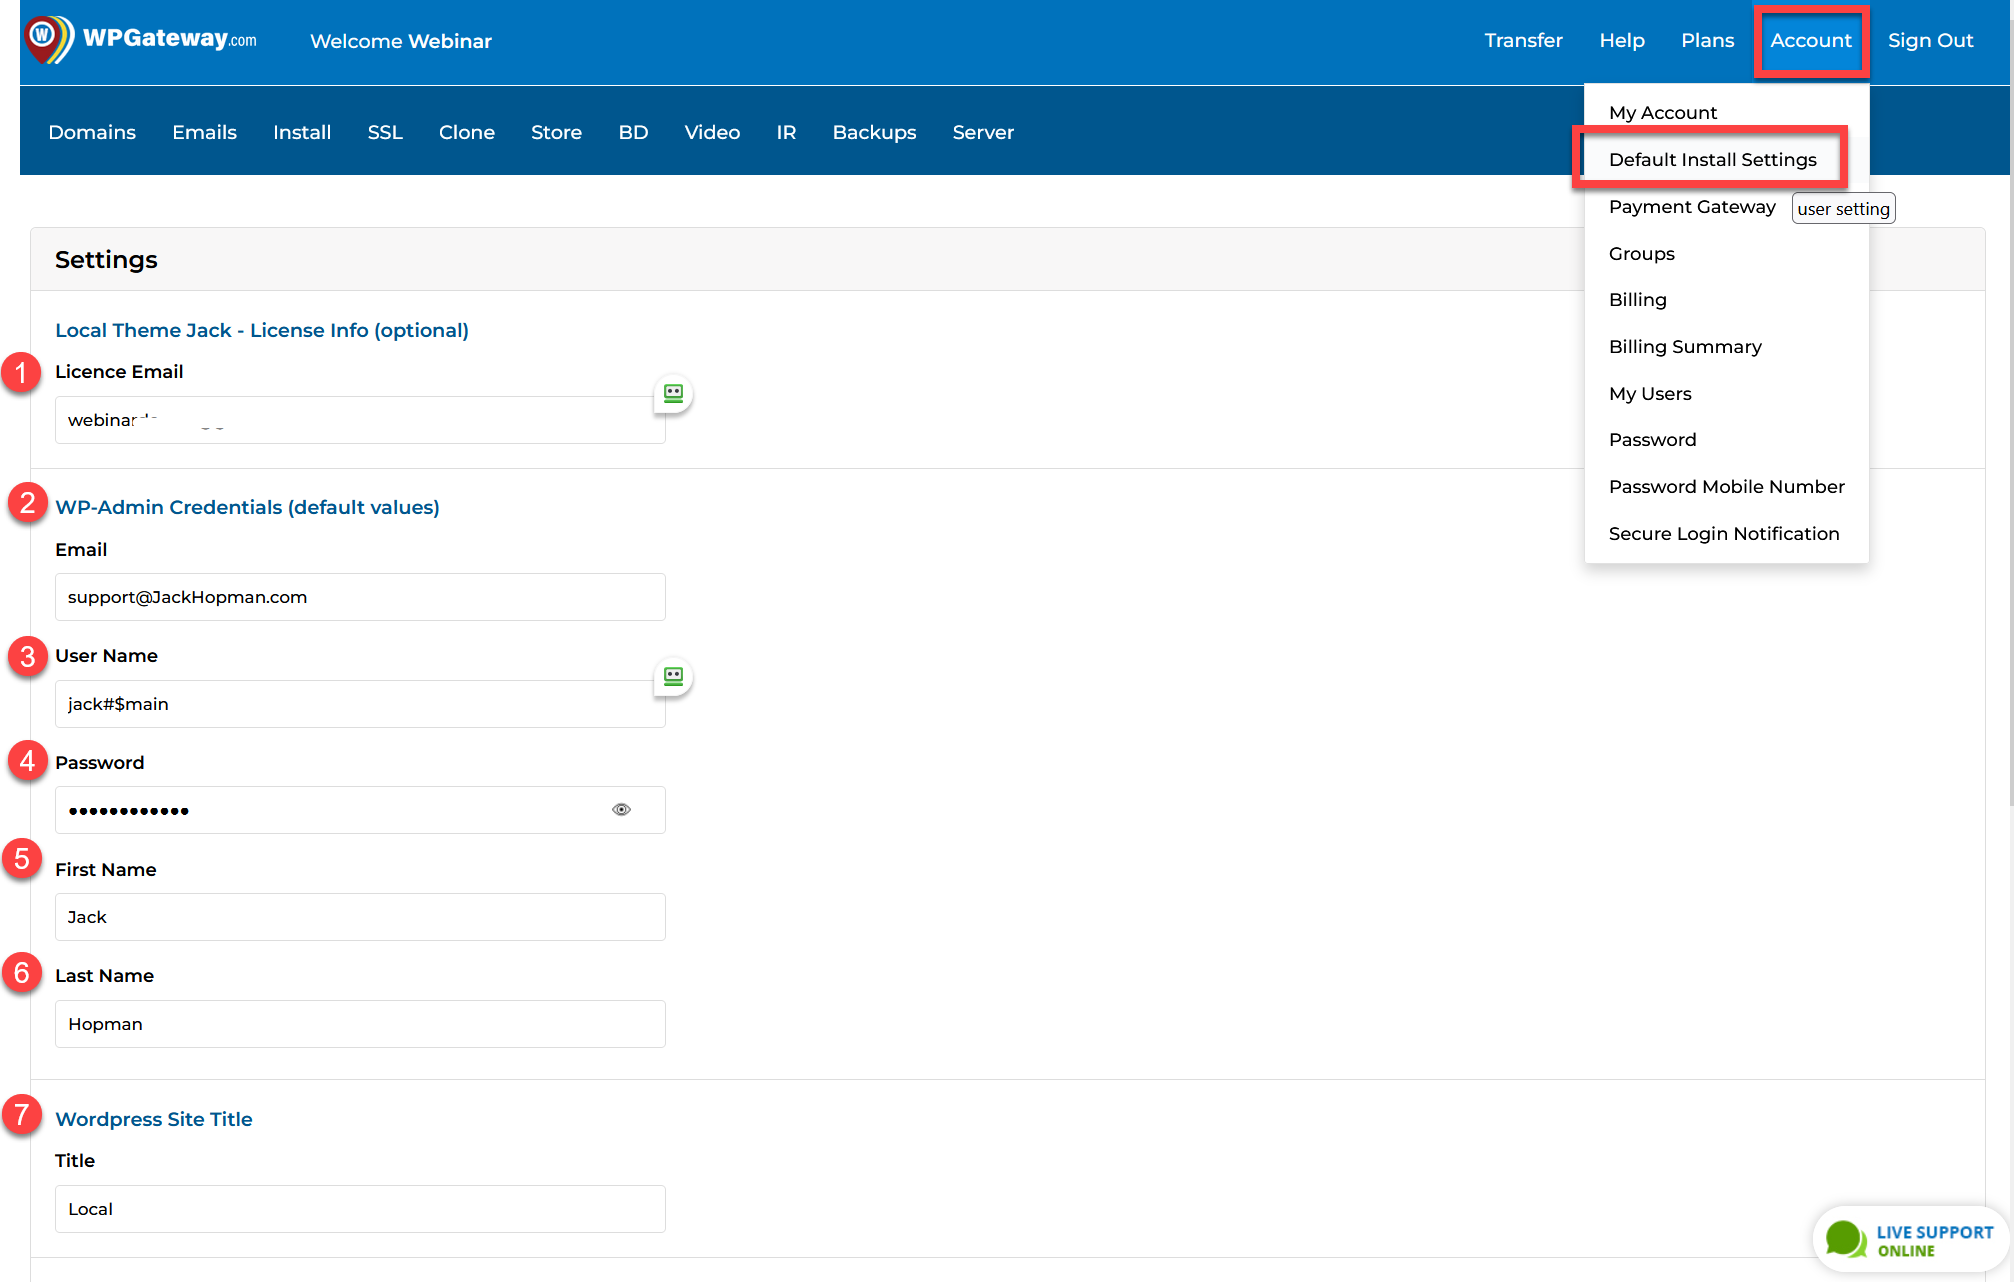Viewport: 2014px width, 1282px height.
Task: Focus the Wordpress Site Title field
Action: (360, 1209)
